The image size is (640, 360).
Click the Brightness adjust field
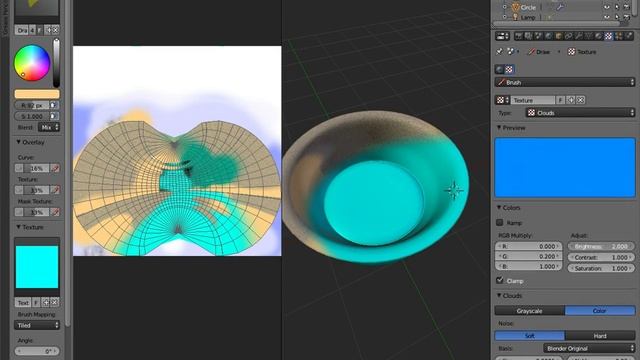(x=601, y=247)
